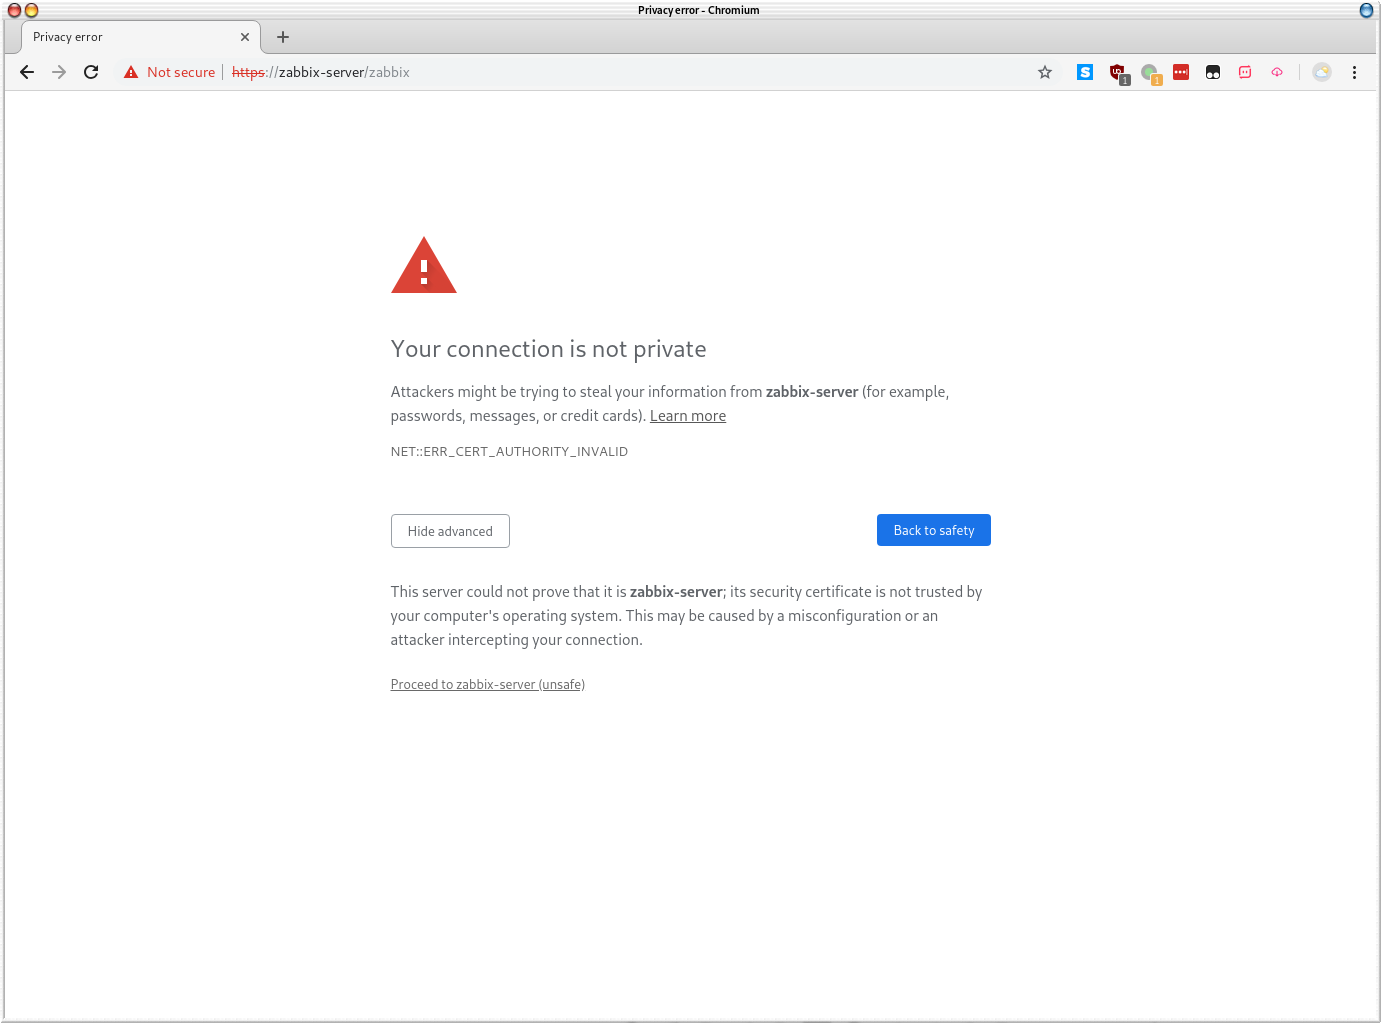Click the Not secure warning triangle icon
1381x1023 pixels.
click(131, 72)
